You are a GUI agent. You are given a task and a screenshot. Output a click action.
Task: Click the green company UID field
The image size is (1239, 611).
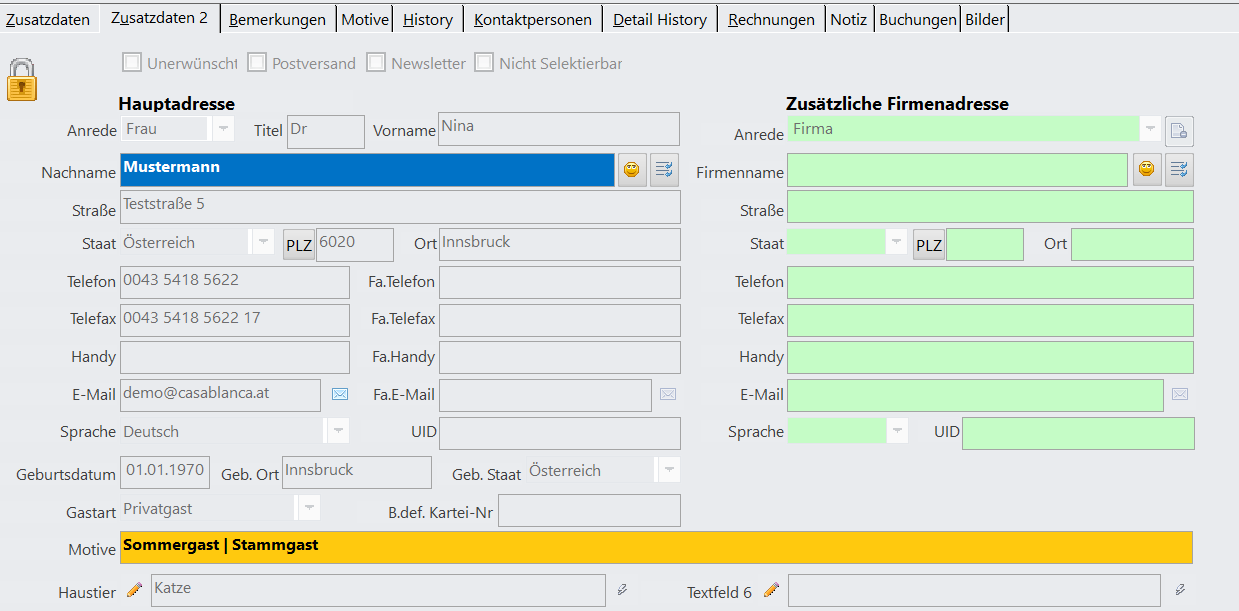click(1078, 433)
